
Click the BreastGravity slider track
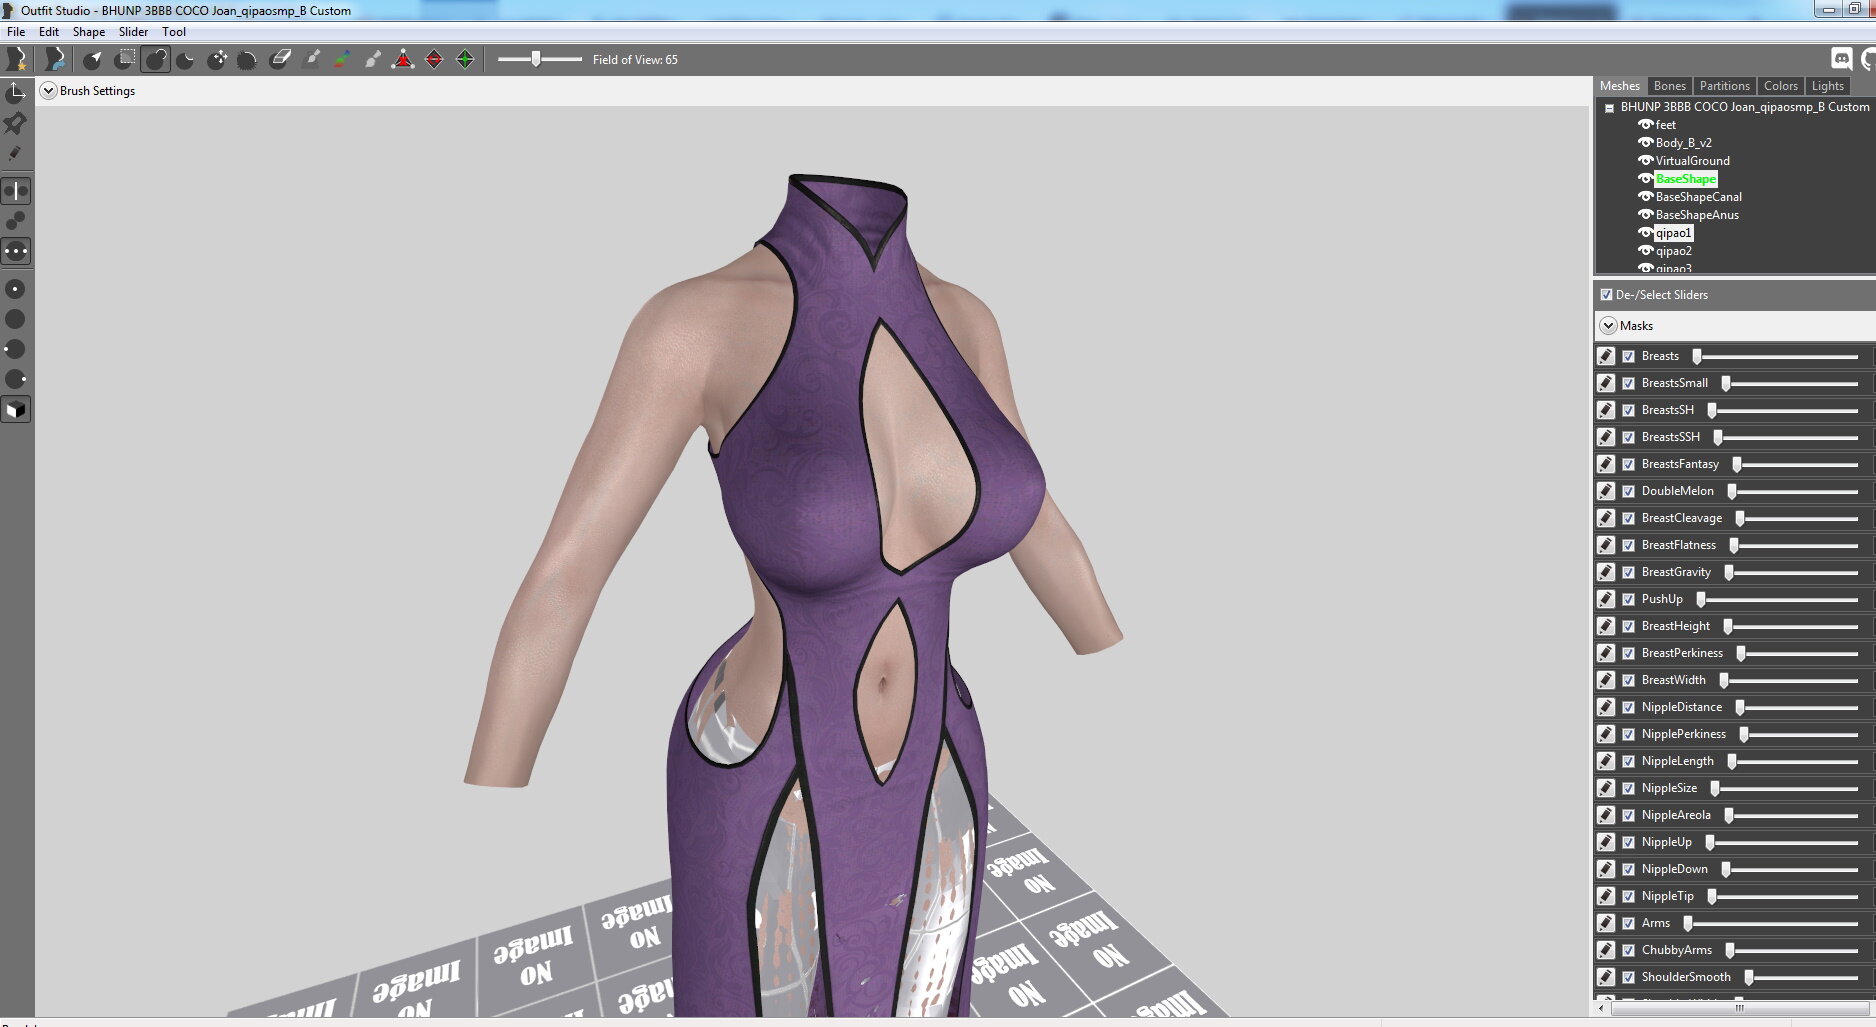[1790, 572]
